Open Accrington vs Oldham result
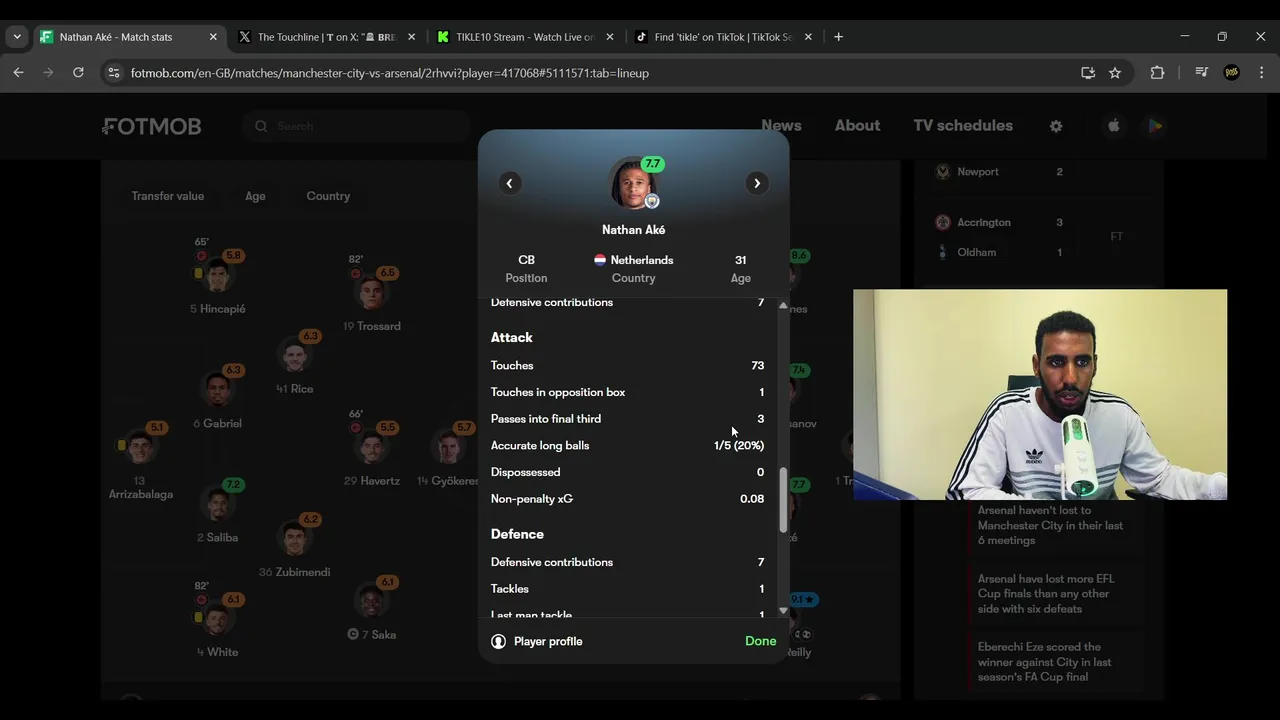 tap(1039, 237)
